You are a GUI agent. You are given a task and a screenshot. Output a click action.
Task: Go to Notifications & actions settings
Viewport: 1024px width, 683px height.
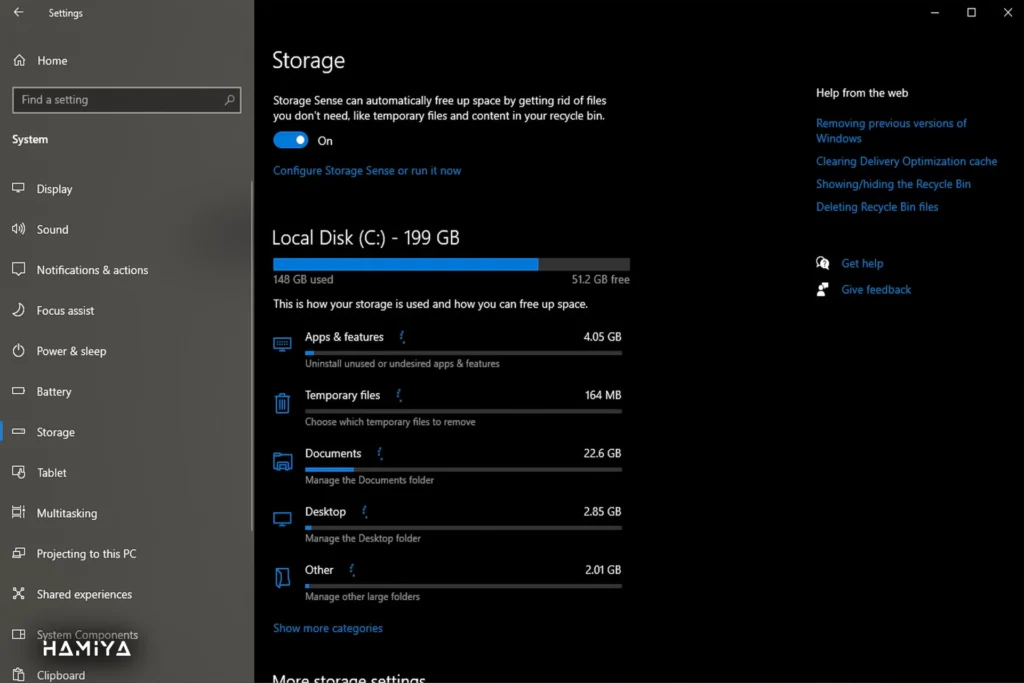92,270
